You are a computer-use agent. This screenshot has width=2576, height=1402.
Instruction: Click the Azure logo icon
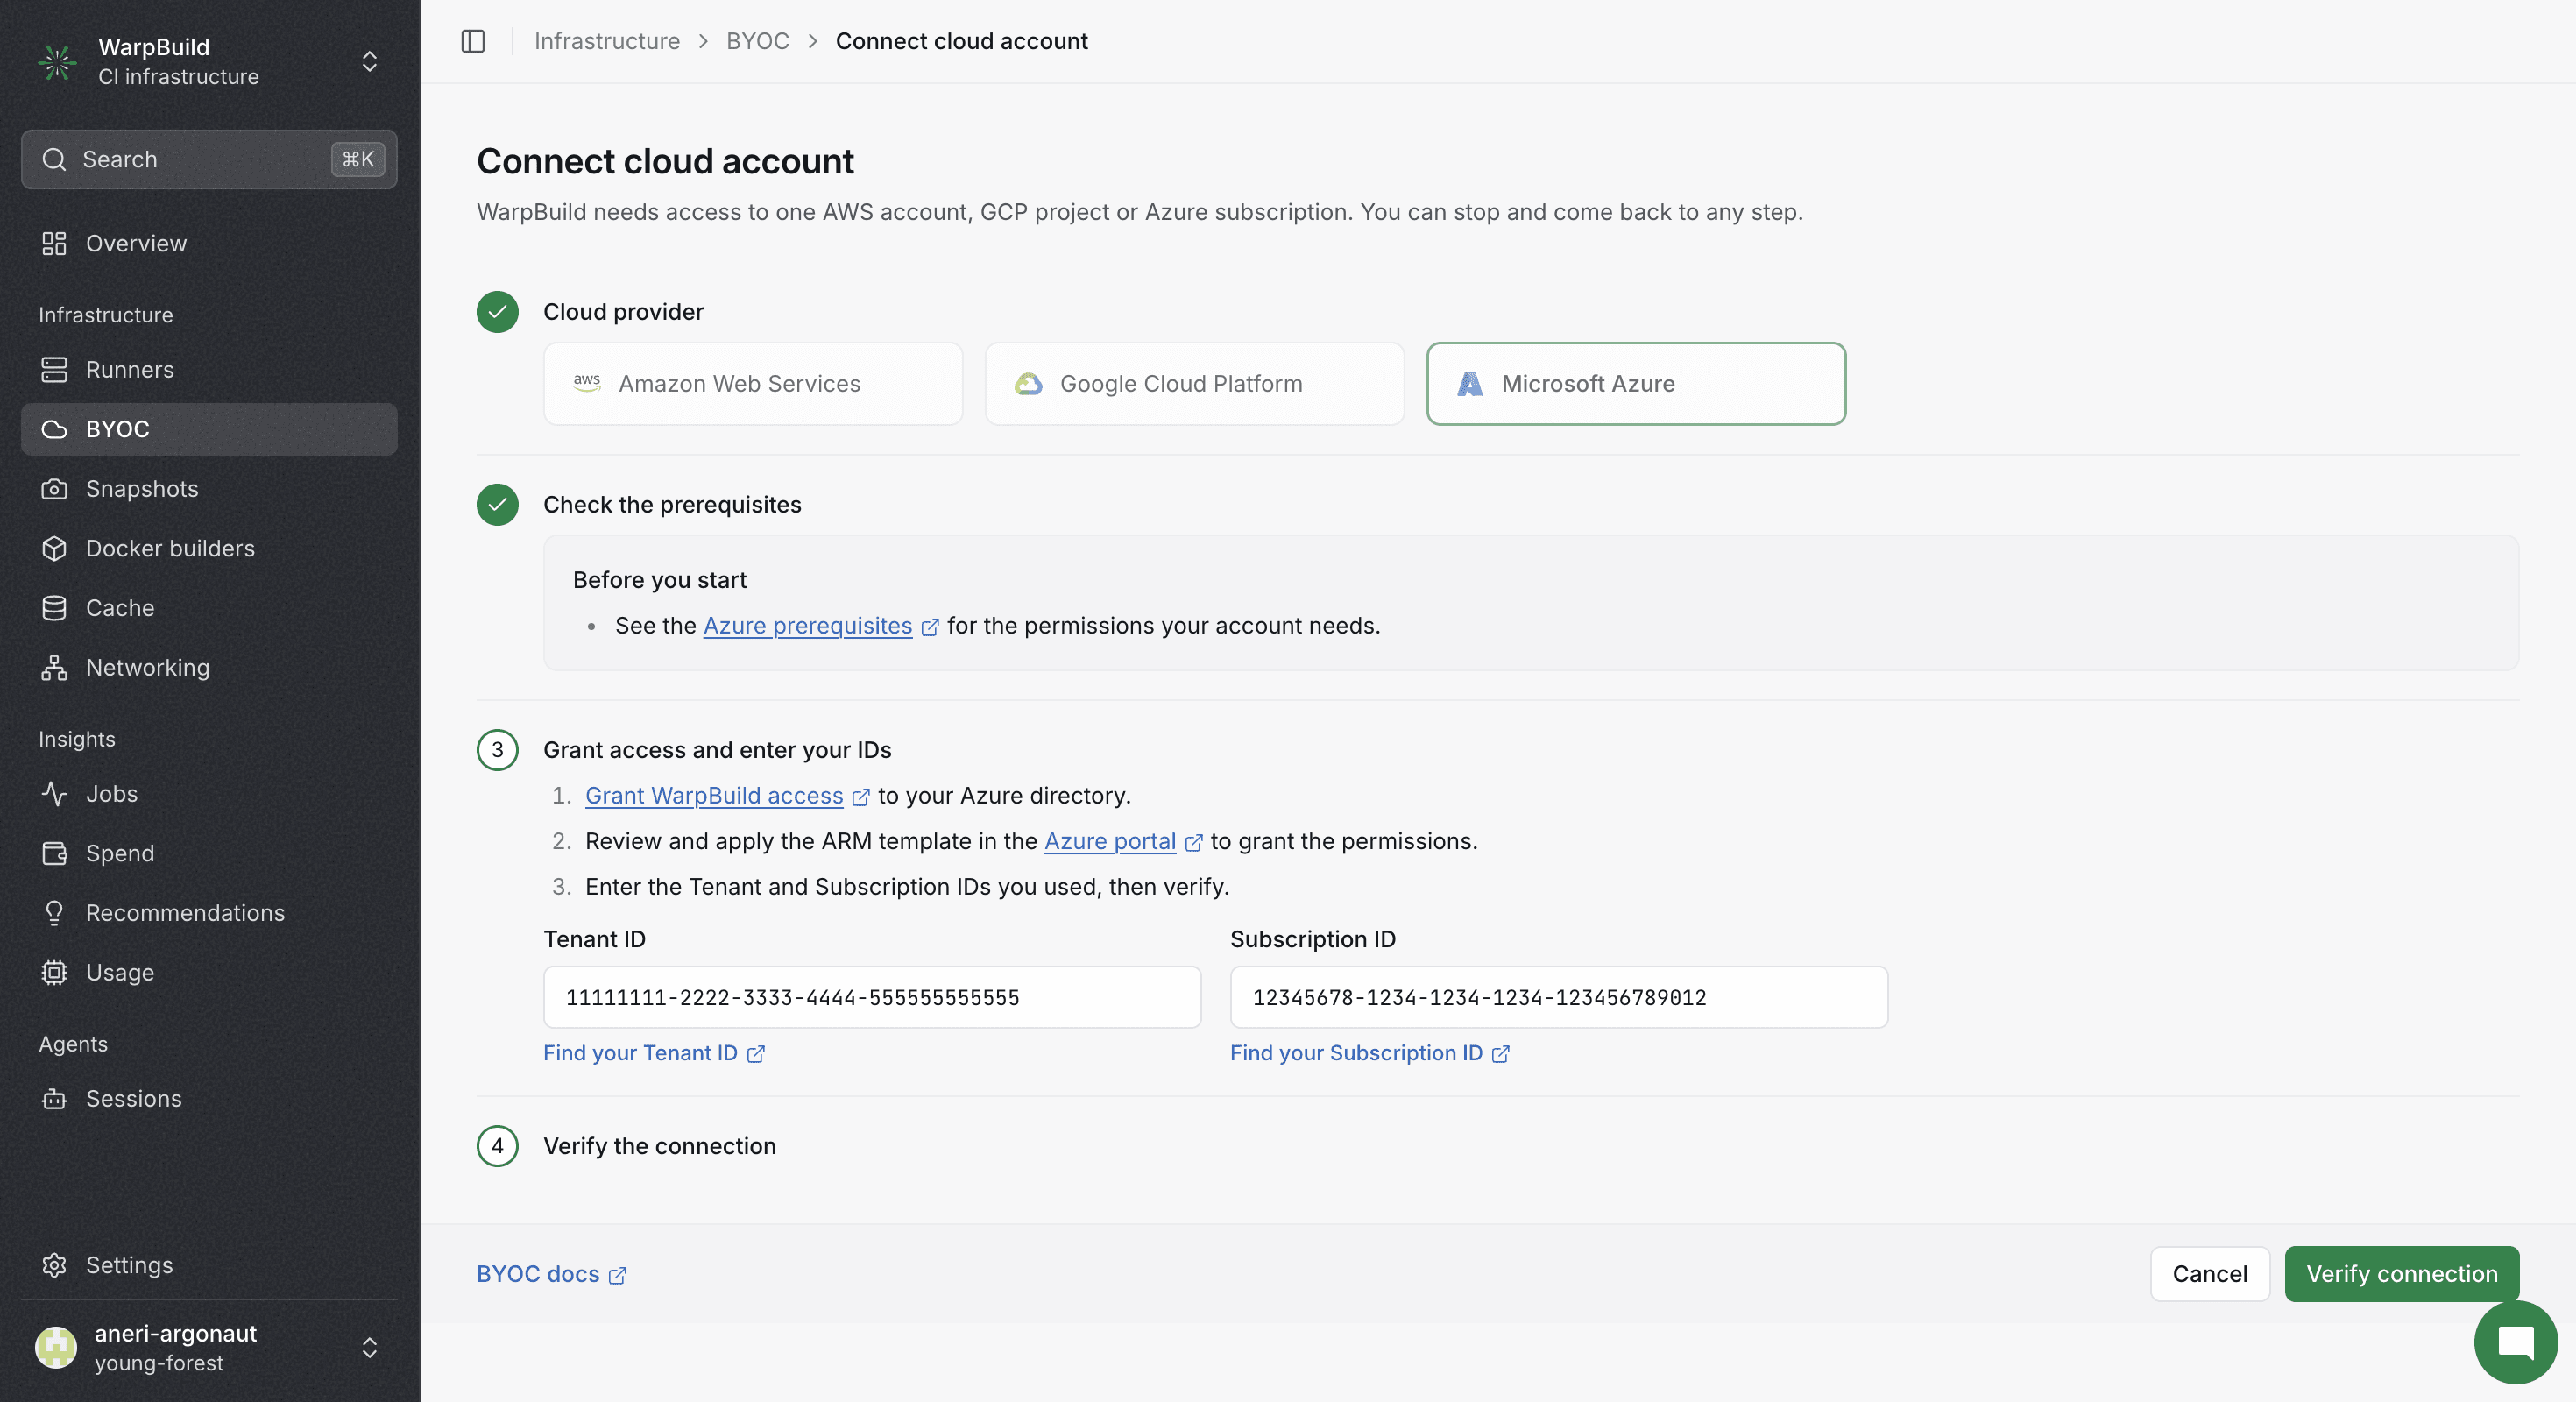click(x=1469, y=383)
